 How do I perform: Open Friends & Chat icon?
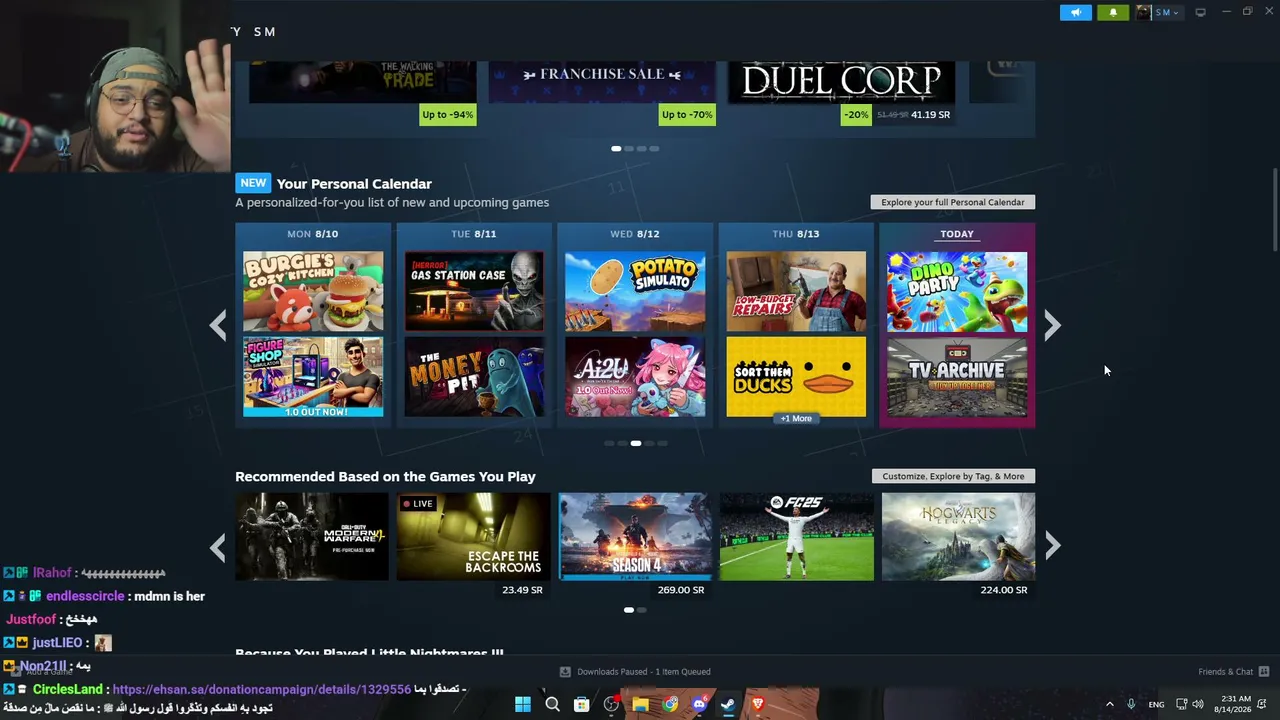pyautogui.click(x=1264, y=672)
